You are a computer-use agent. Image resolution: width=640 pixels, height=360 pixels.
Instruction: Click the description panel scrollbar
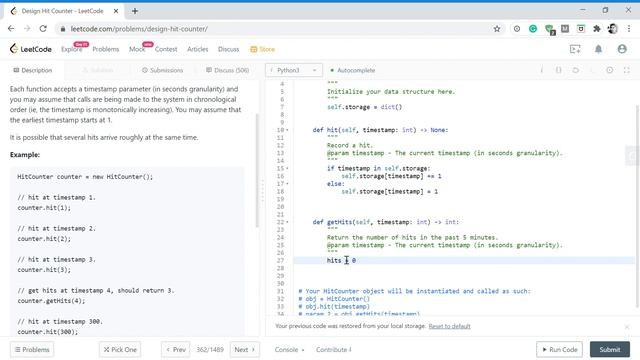[x=257, y=170]
